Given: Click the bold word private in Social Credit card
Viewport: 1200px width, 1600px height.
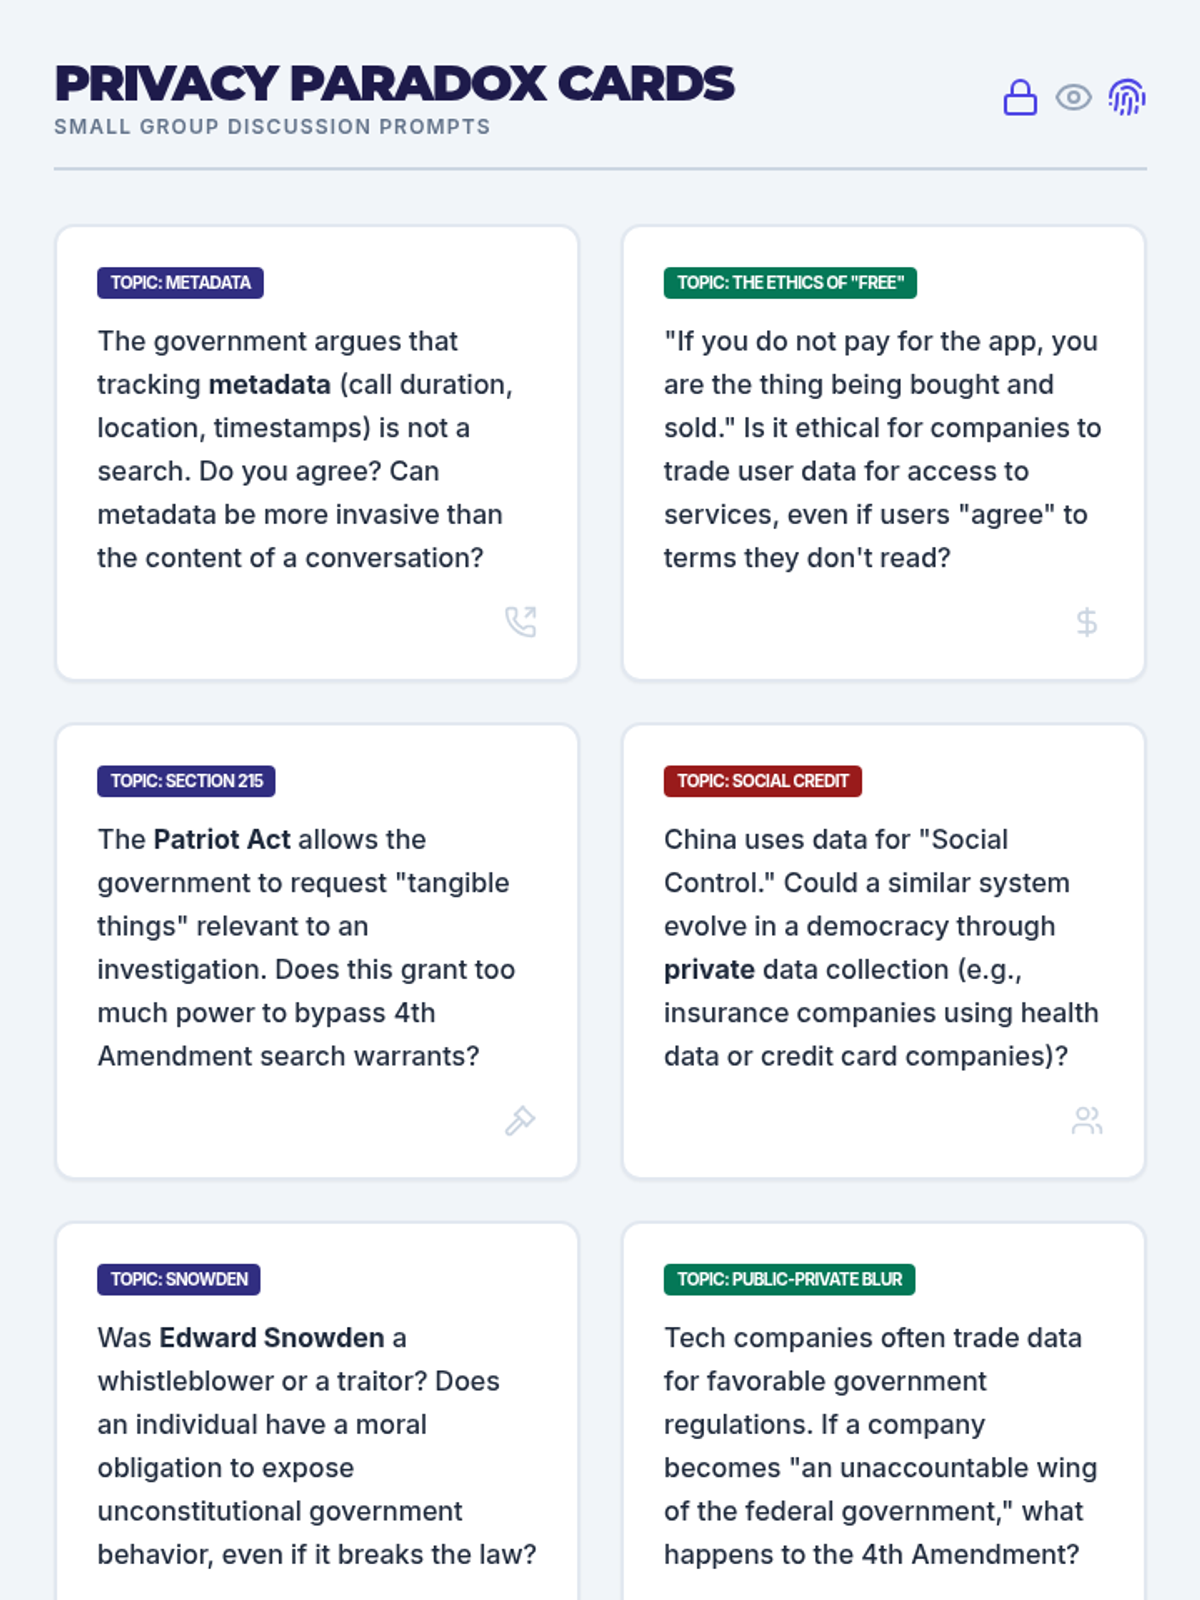Looking at the screenshot, I should click(x=709, y=970).
